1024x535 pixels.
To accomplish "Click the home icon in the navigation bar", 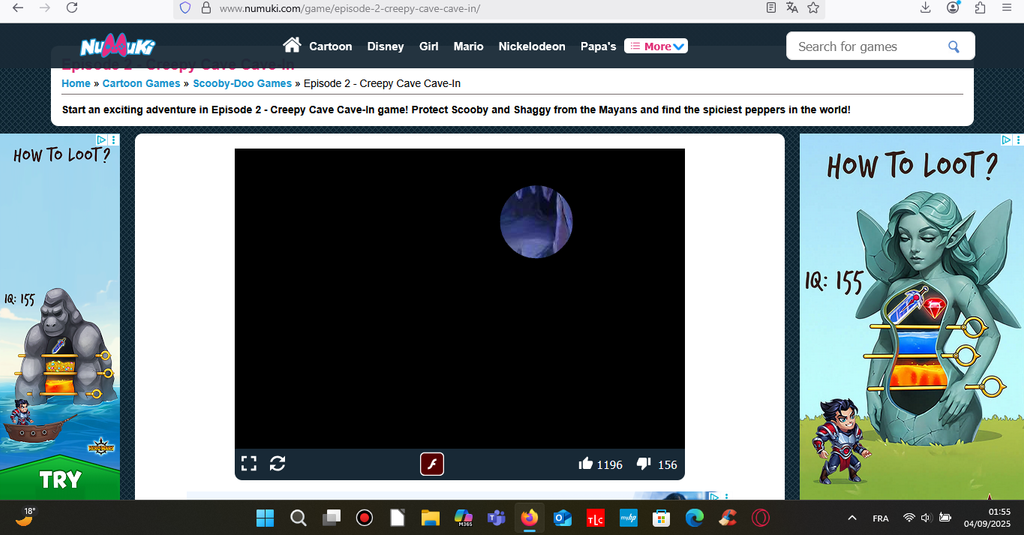I will pos(292,45).
